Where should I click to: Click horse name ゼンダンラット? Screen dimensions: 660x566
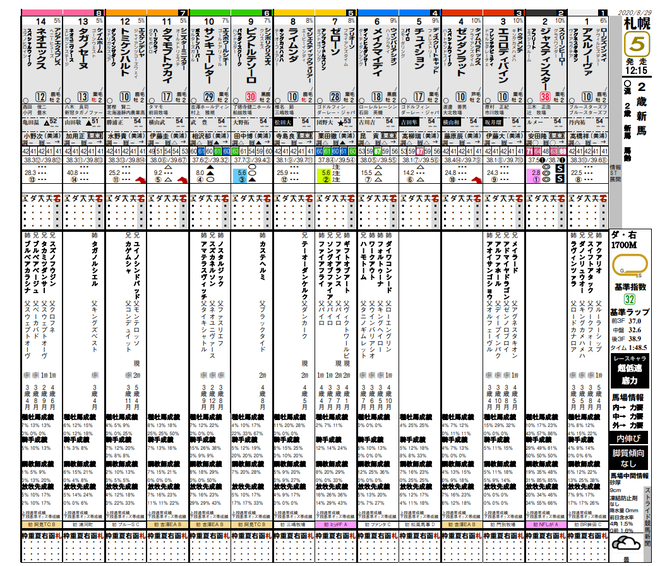(x=462, y=53)
